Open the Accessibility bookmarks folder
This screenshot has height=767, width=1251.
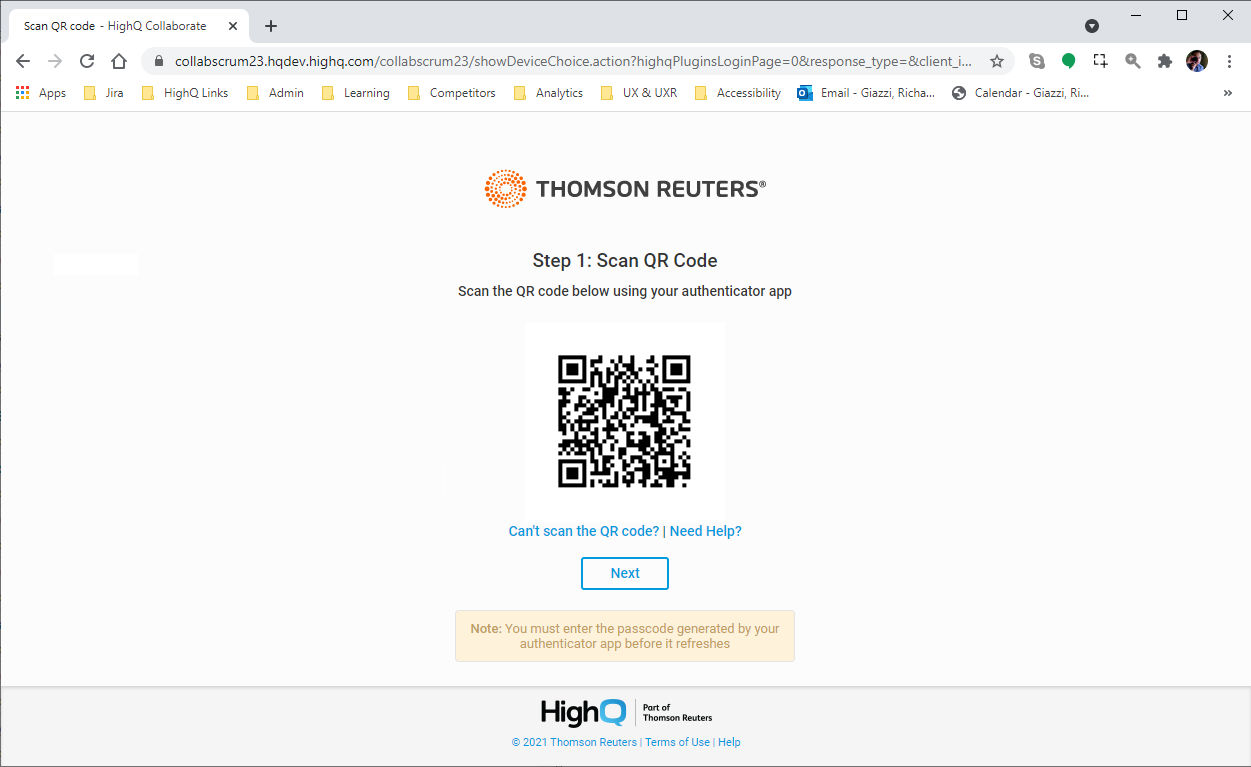point(737,93)
